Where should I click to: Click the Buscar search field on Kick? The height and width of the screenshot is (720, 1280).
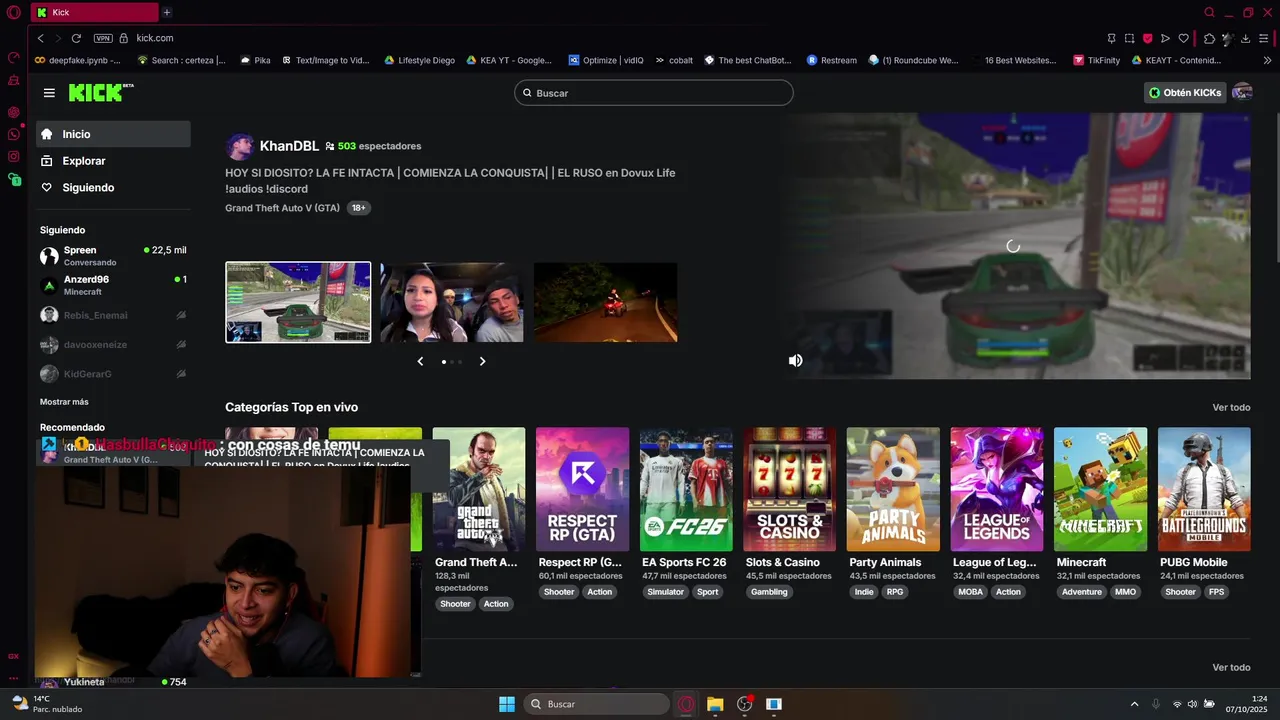(x=654, y=93)
